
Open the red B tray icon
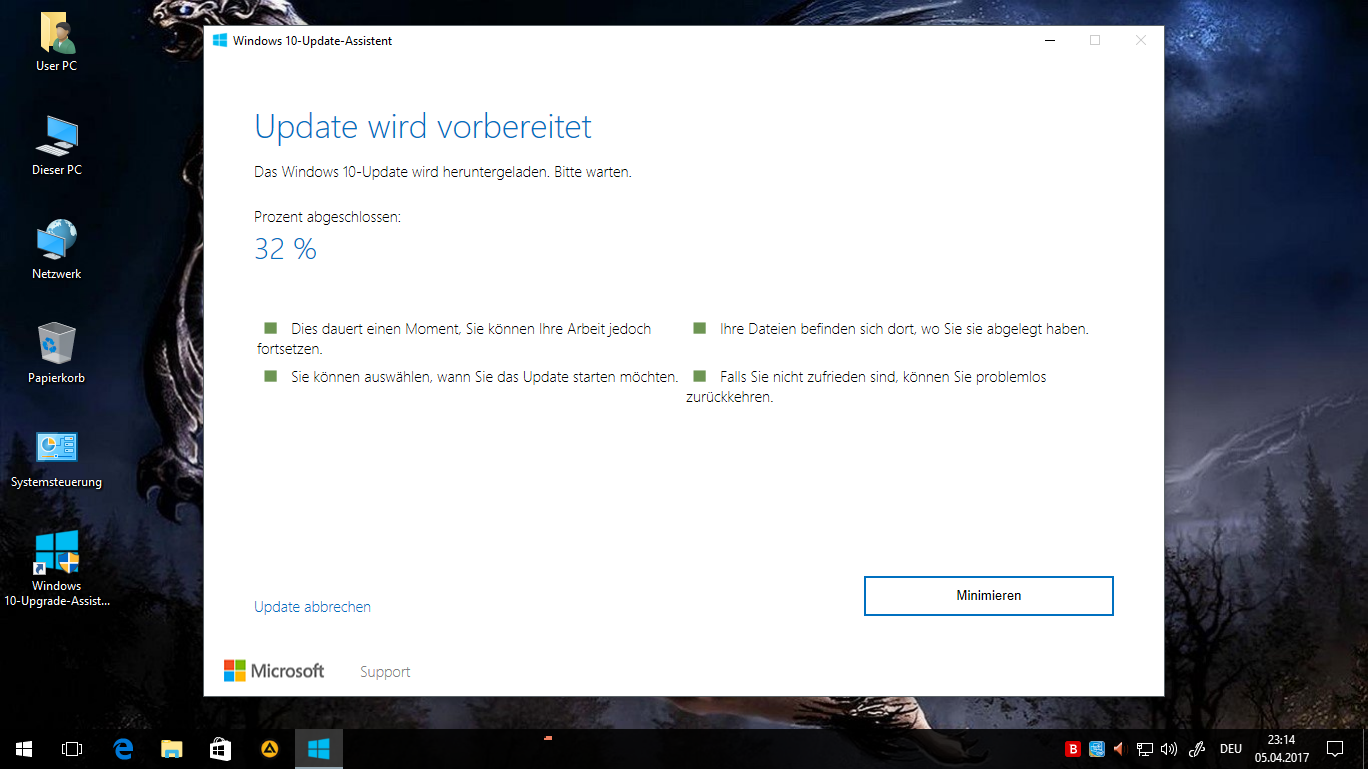1073,749
